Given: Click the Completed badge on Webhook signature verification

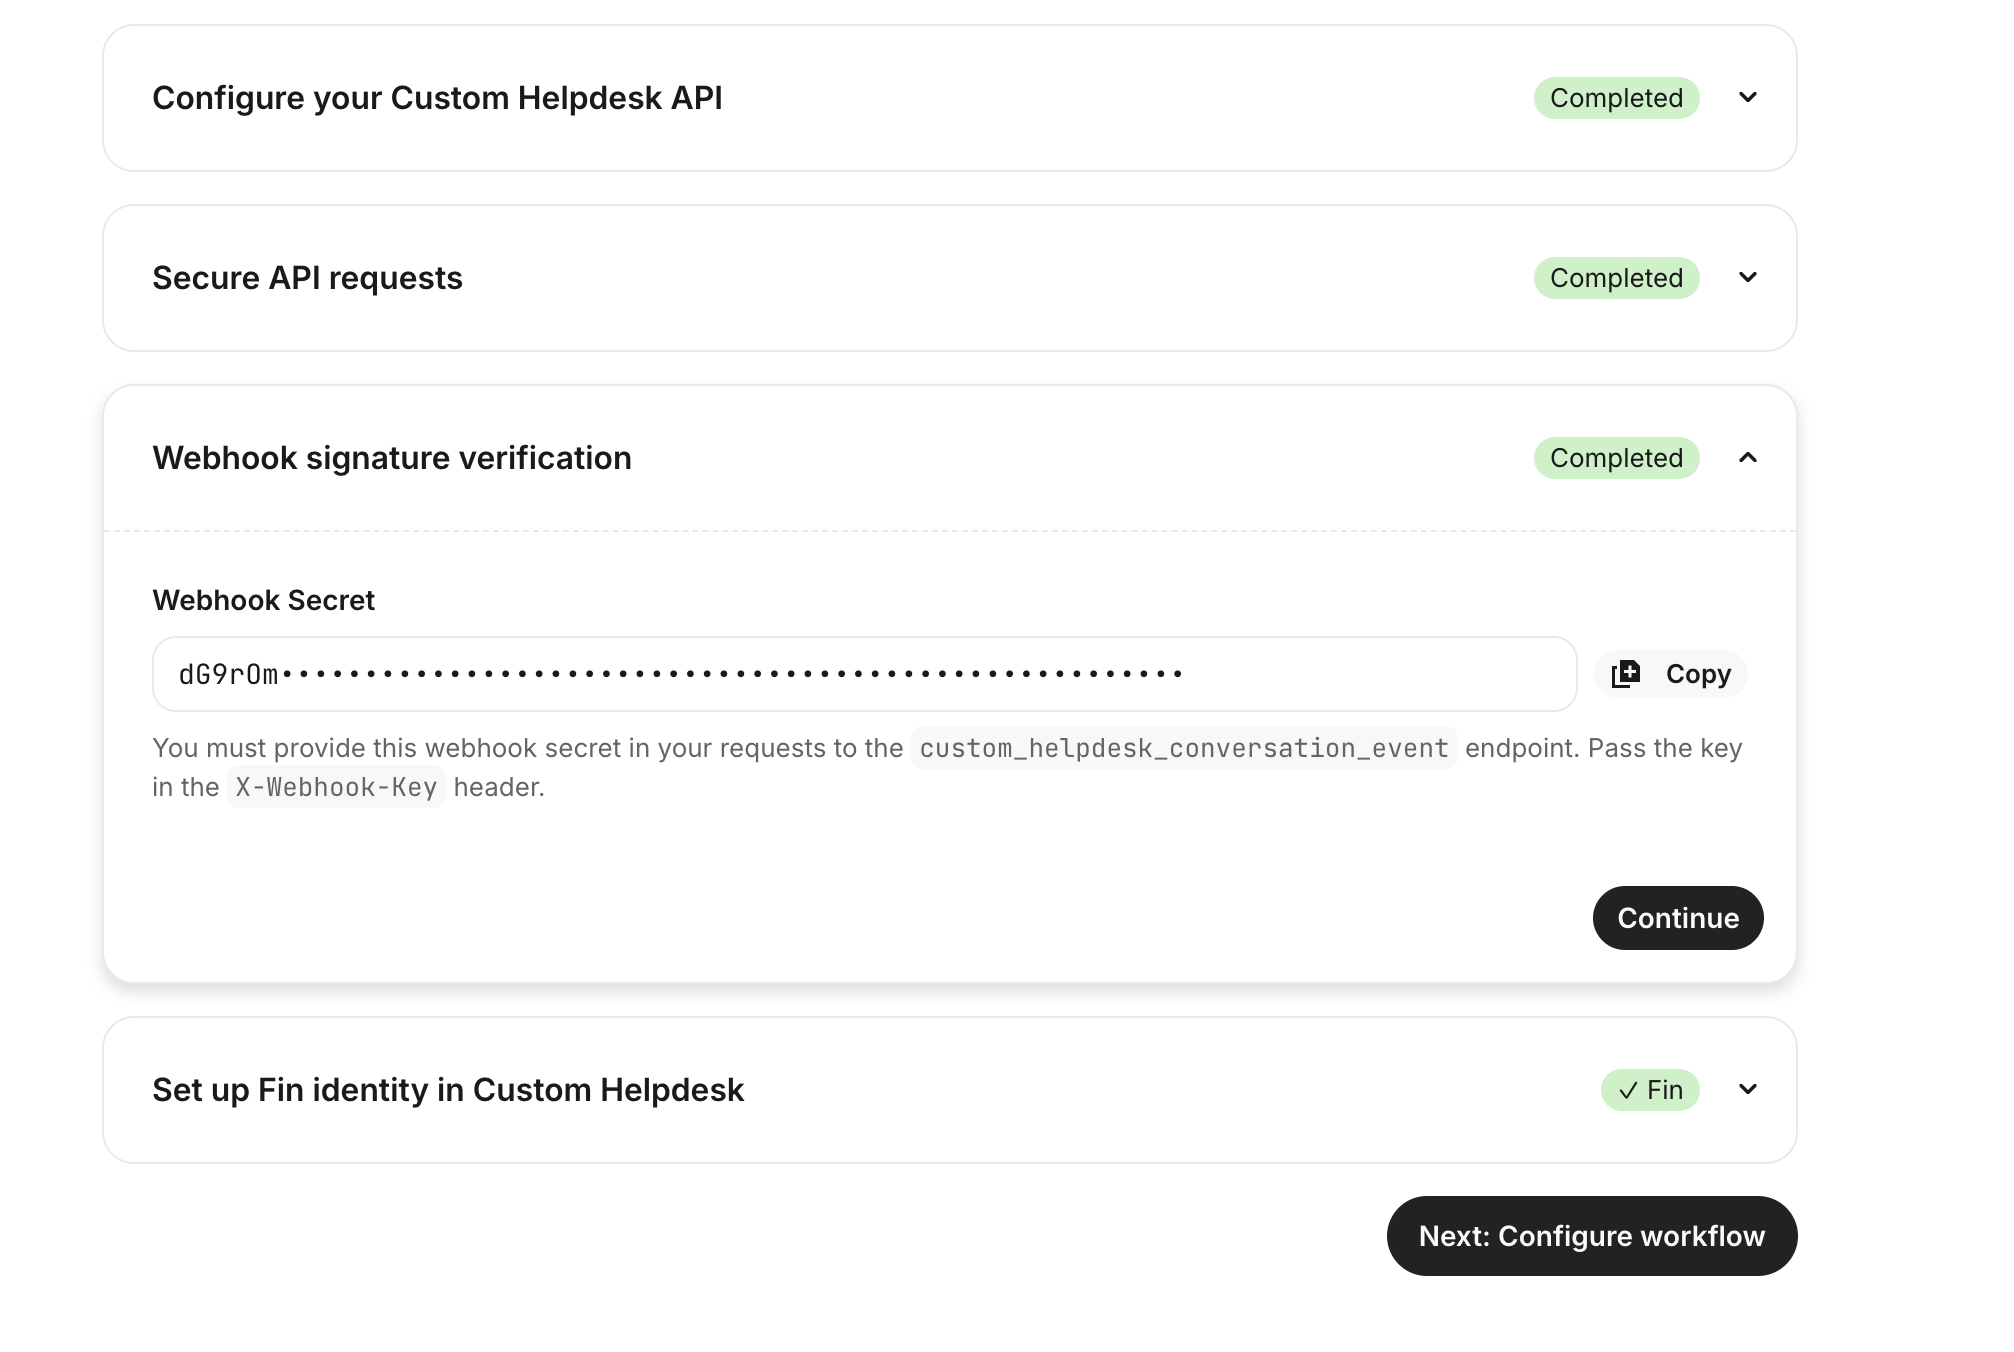Looking at the screenshot, I should click(1616, 458).
